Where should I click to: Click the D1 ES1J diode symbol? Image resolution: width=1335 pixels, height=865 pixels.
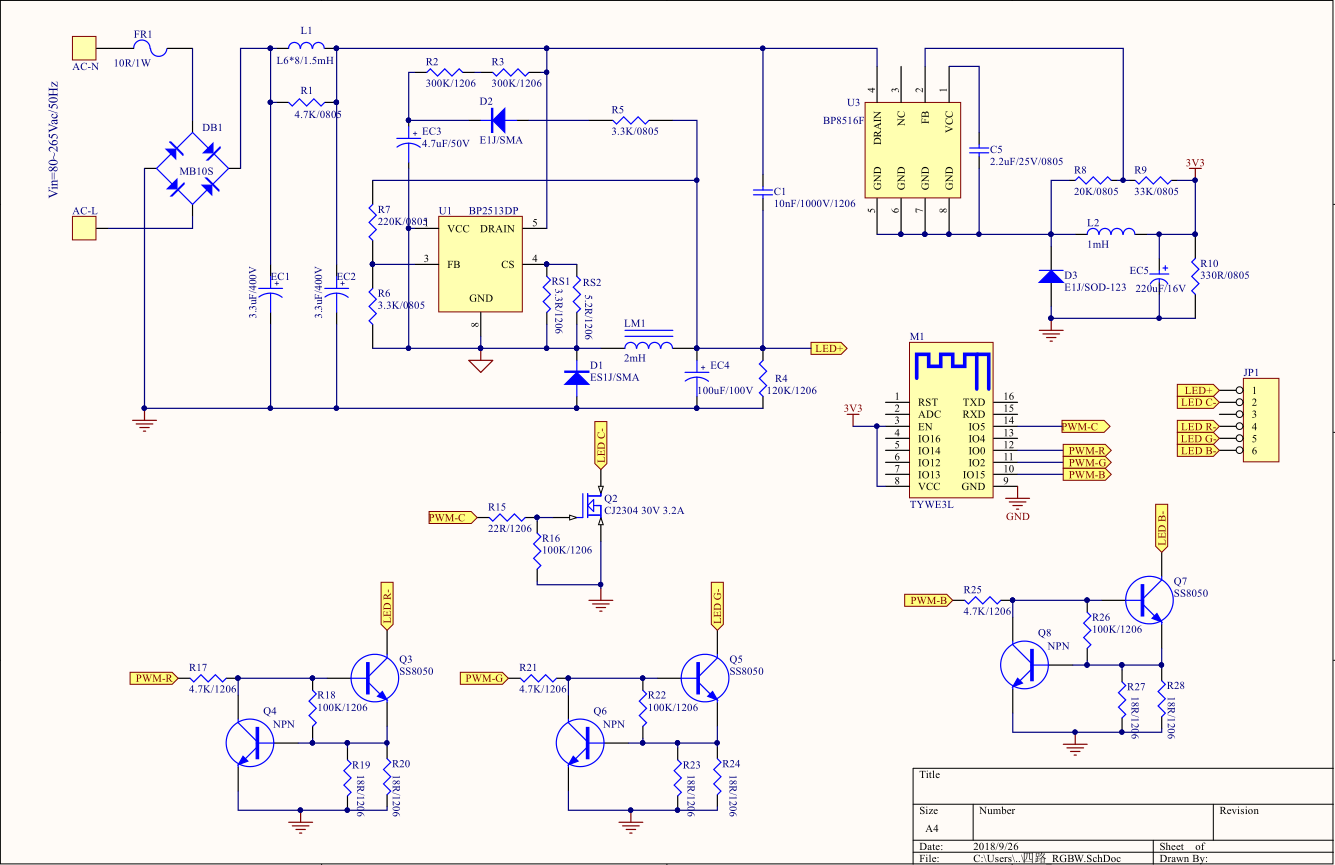(577, 378)
